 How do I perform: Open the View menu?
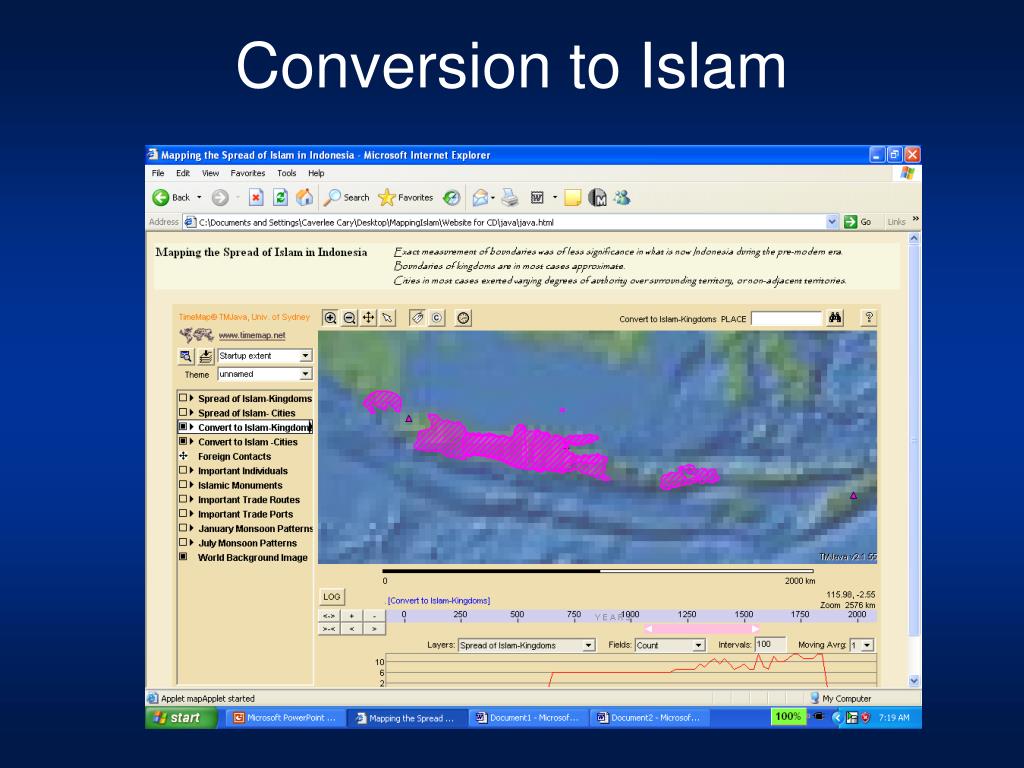click(x=210, y=173)
